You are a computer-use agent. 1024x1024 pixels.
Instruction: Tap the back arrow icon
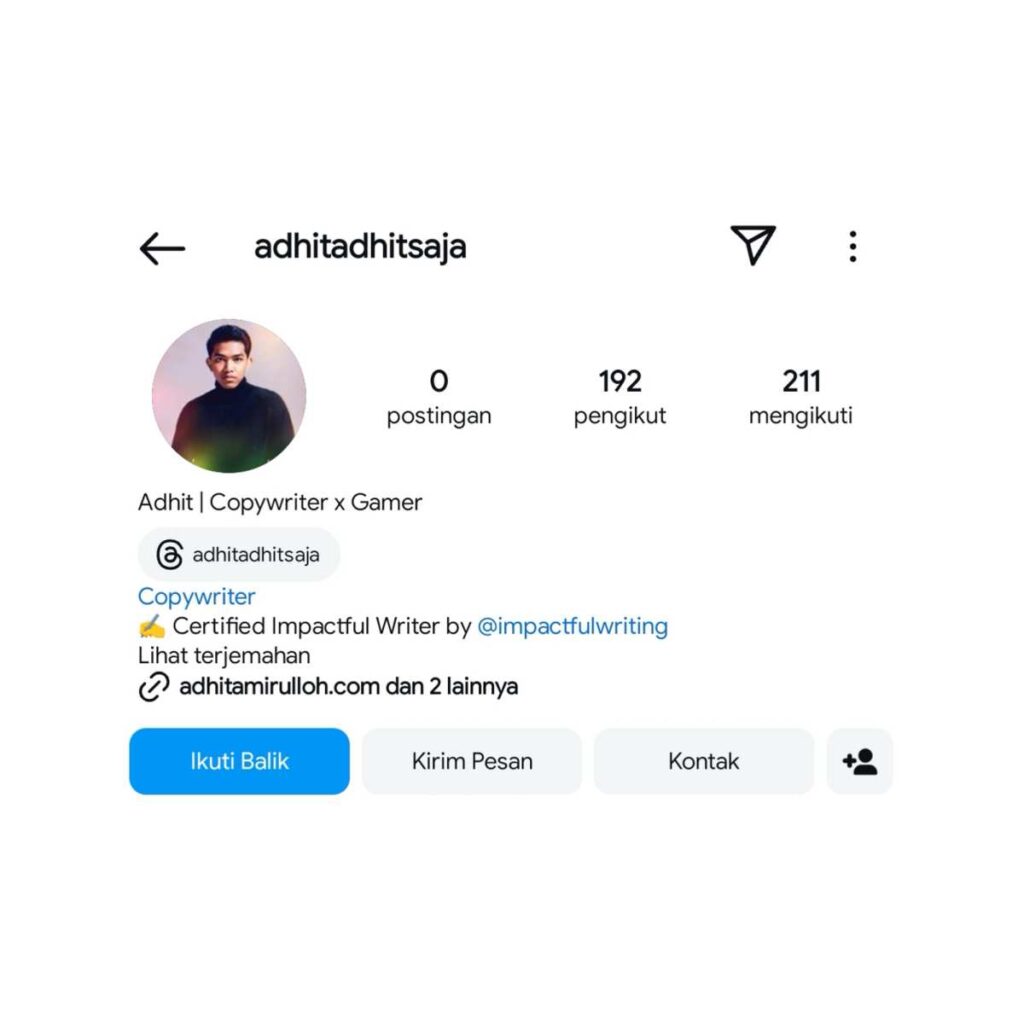point(162,248)
